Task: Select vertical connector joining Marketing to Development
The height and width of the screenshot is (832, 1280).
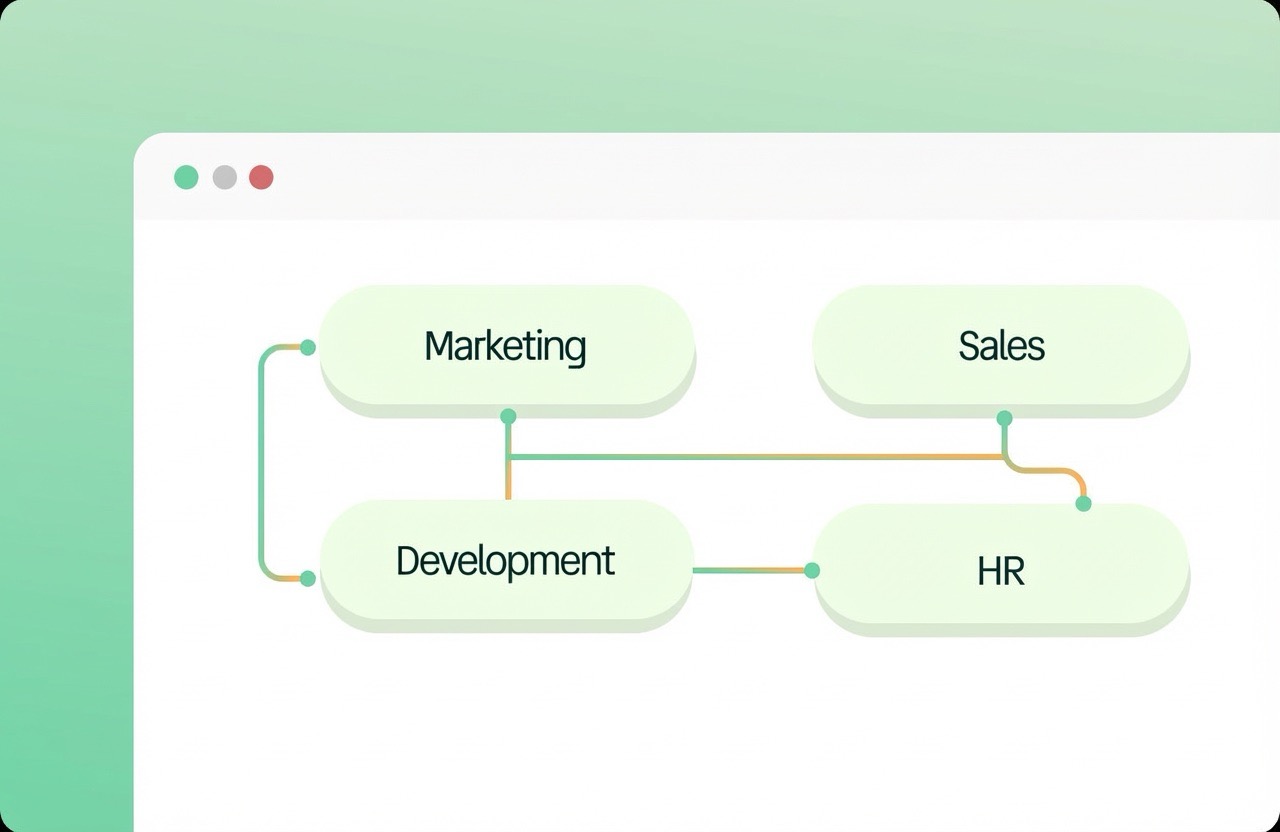Action: (508, 480)
